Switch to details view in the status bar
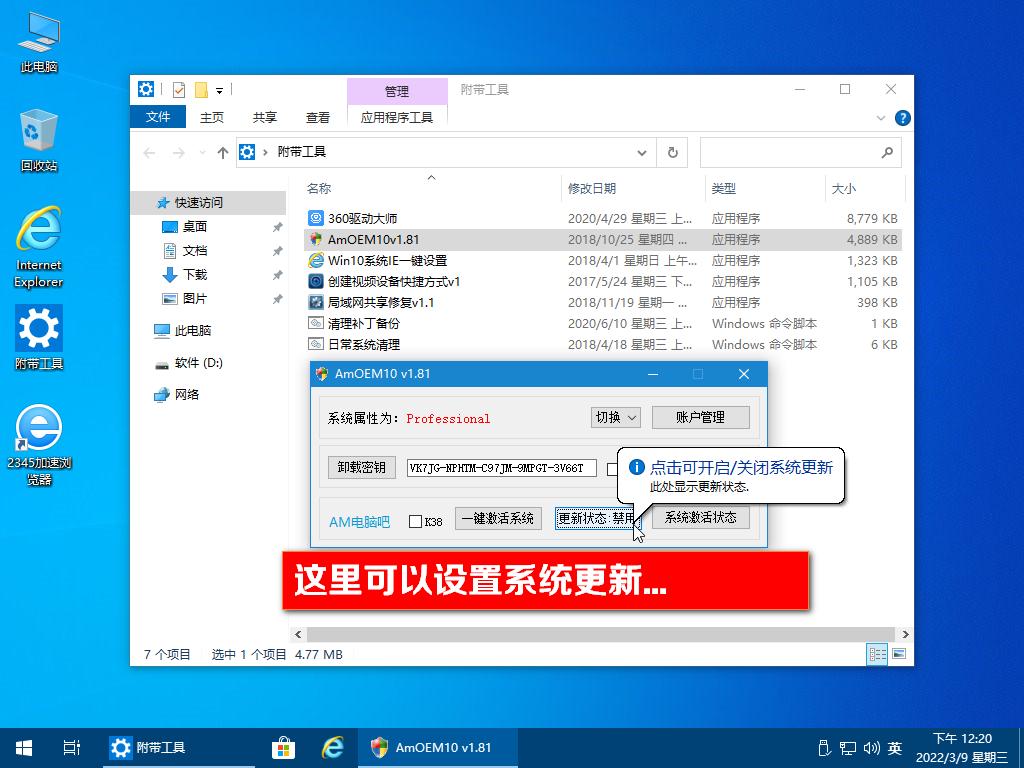This screenshot has width=1024, height=768. point(877,654)
